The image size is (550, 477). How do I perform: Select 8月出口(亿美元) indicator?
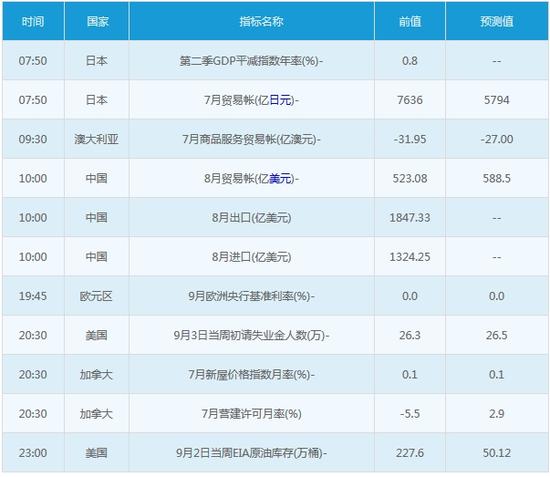(x=251, y=218)
